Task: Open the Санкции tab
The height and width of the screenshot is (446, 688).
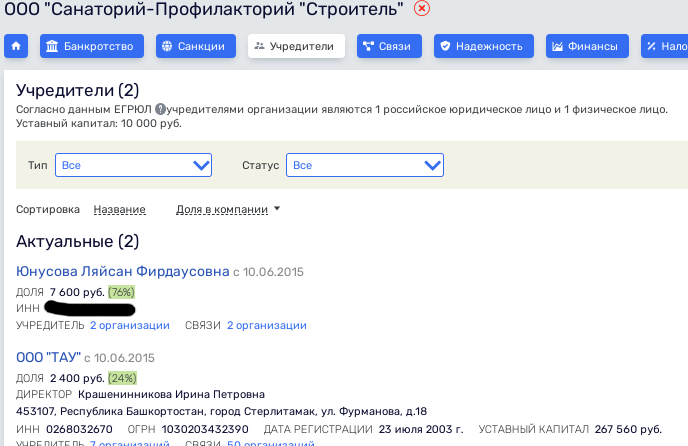Action: pyautogui.click(x=196, y=46)
